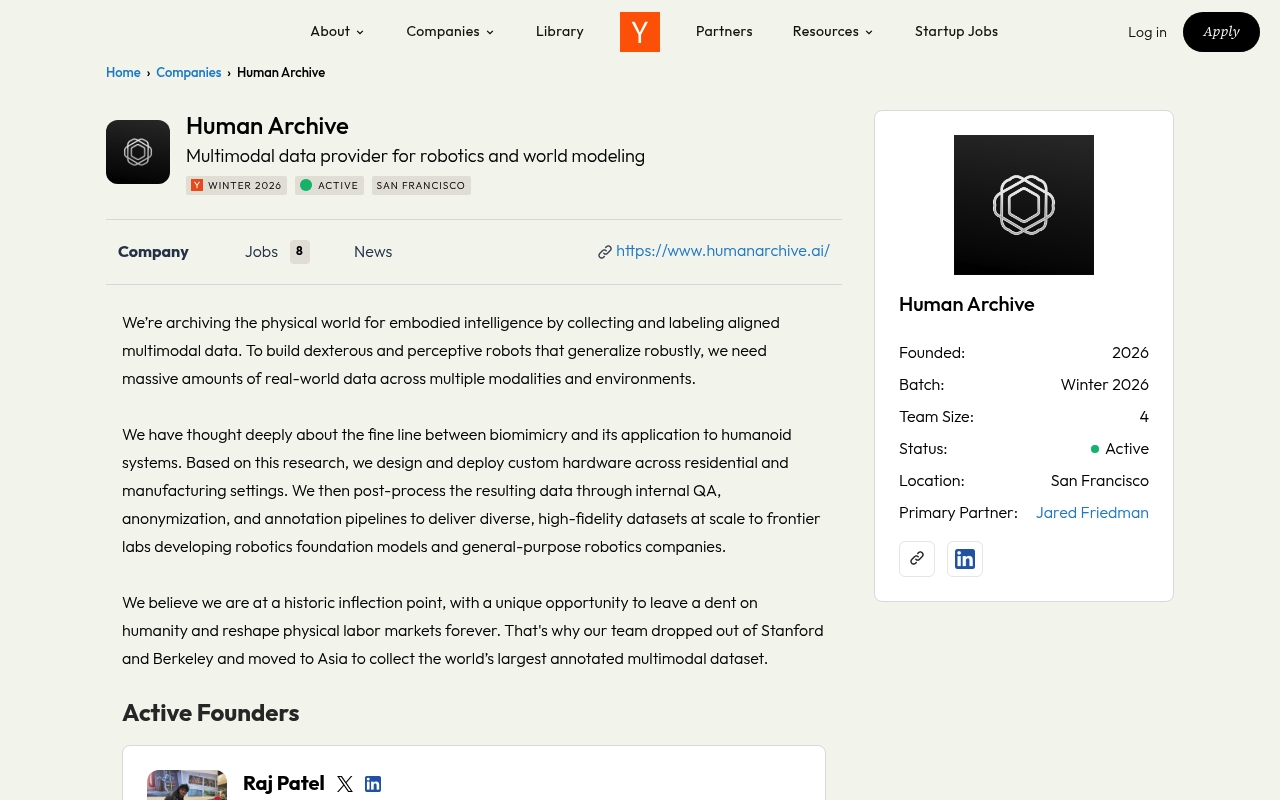1280x800 pixels.
Task: Click Location value San Francisco in sidebar
Action: 1100,481
